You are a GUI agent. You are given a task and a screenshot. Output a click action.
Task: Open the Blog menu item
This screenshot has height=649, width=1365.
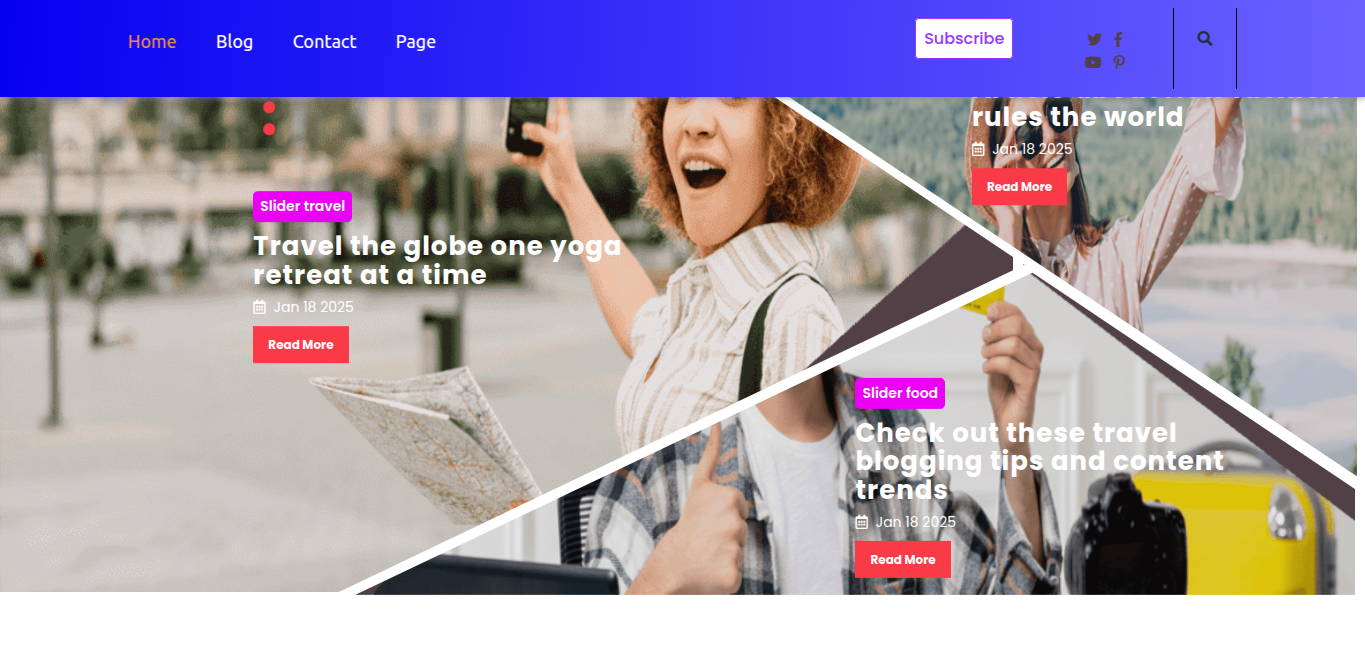click(x=234, y=41)
